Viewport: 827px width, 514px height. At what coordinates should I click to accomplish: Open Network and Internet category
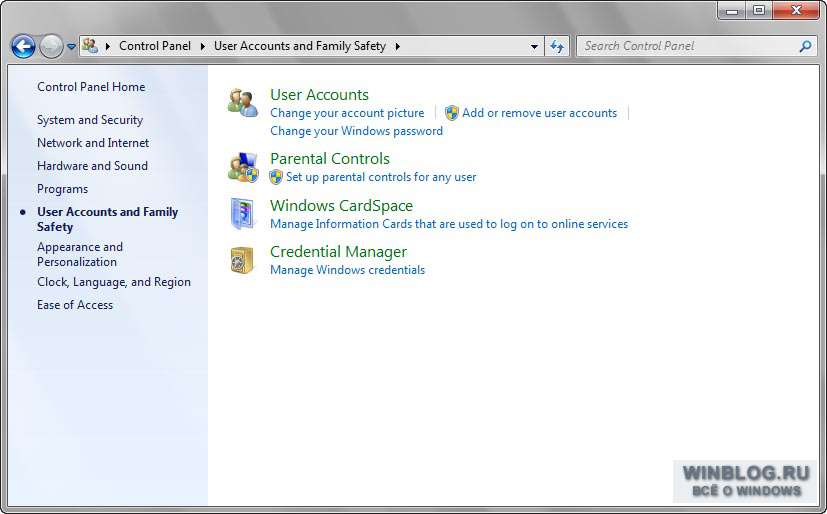pos(93,143)
